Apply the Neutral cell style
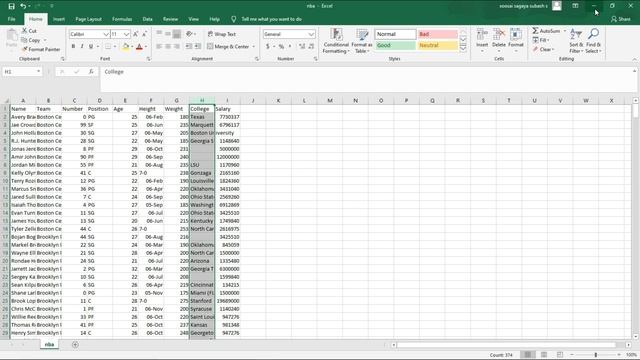This screenshot has height=360, width=640. coord(438,45)
